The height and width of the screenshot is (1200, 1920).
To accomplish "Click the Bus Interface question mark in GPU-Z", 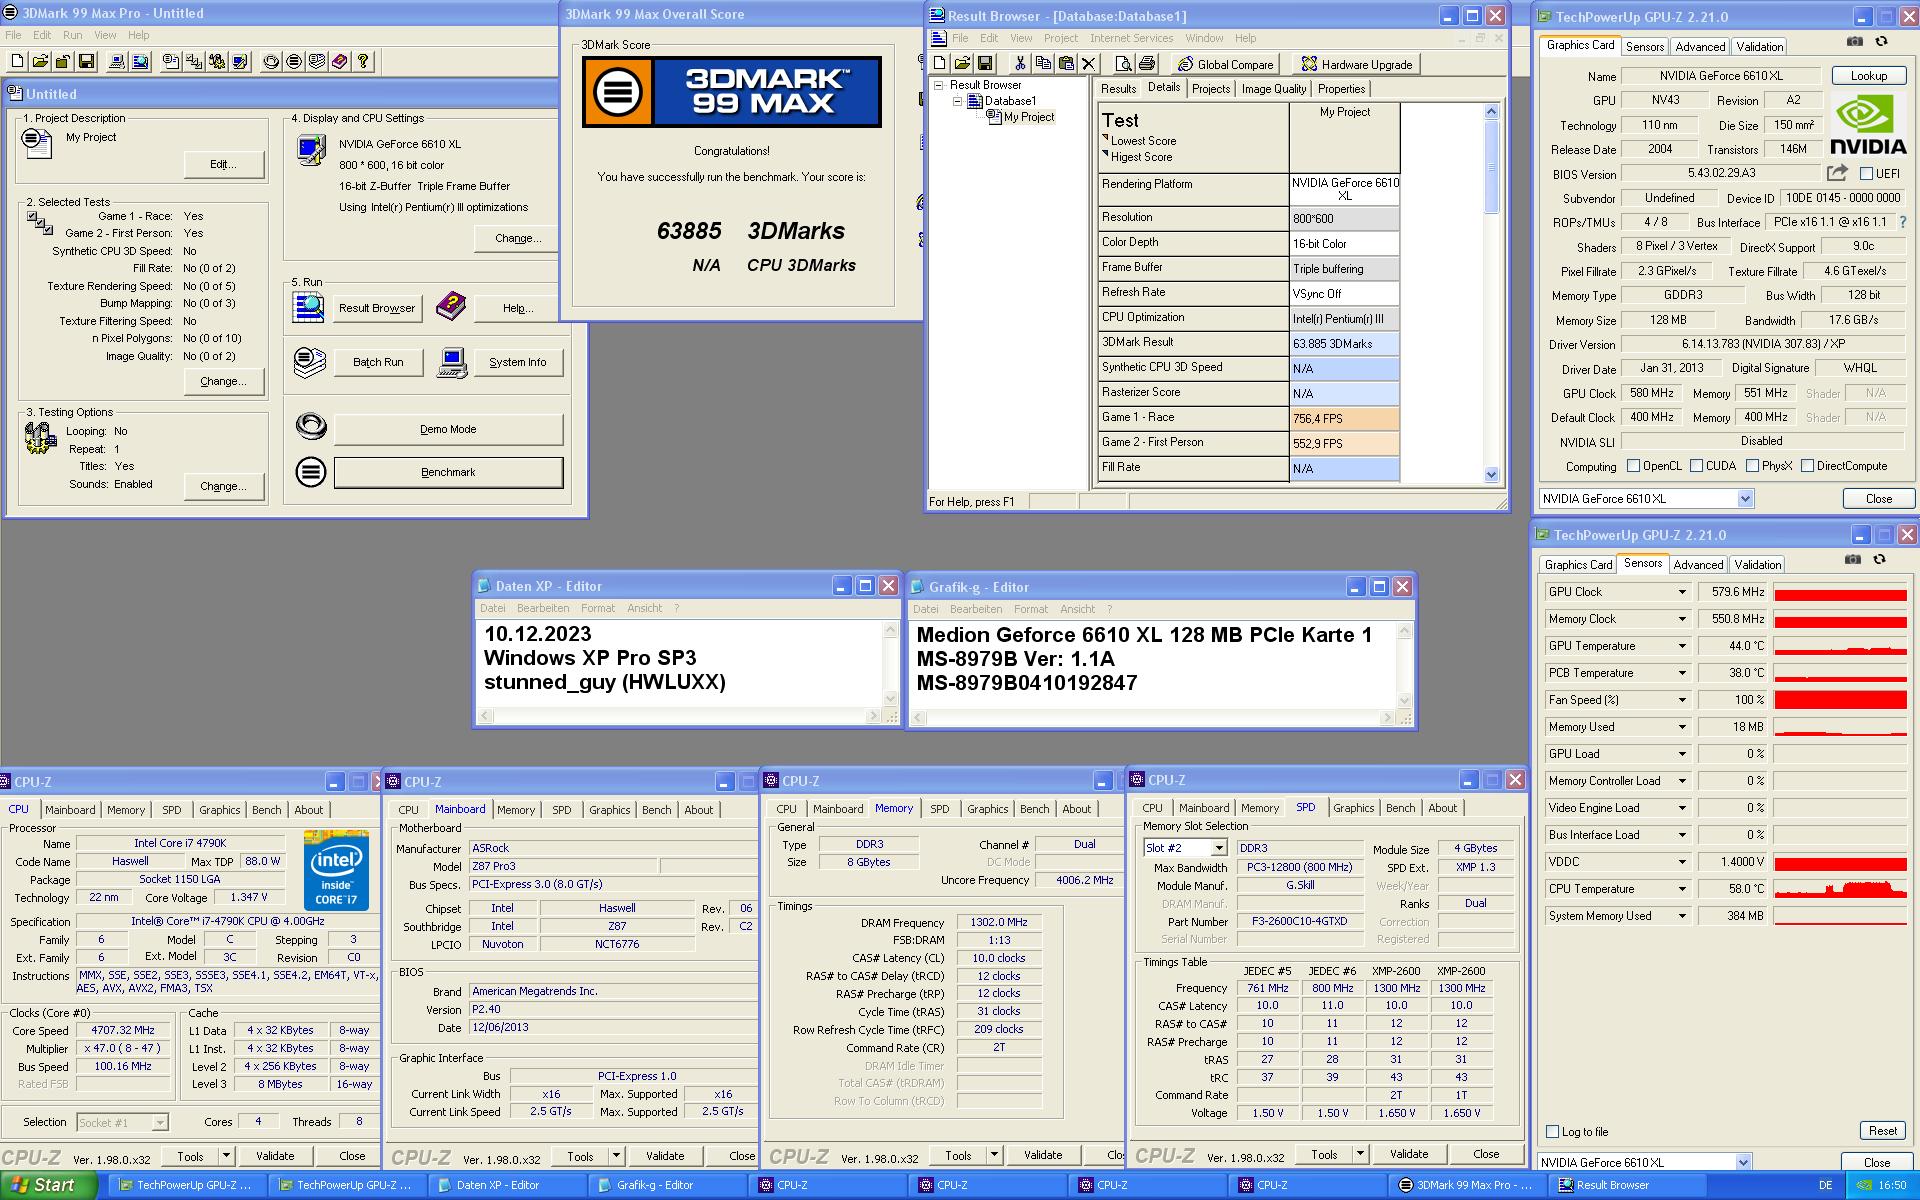I will coord(1902,222).
